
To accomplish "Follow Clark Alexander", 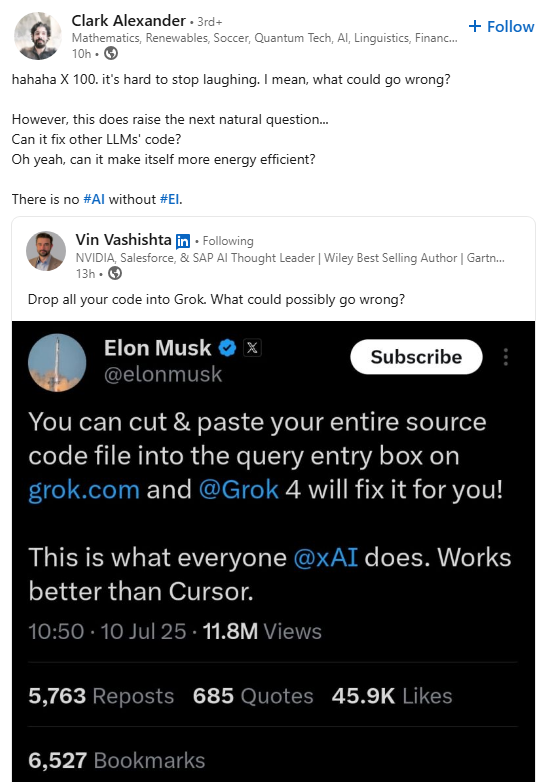I will tap(501, 26).
